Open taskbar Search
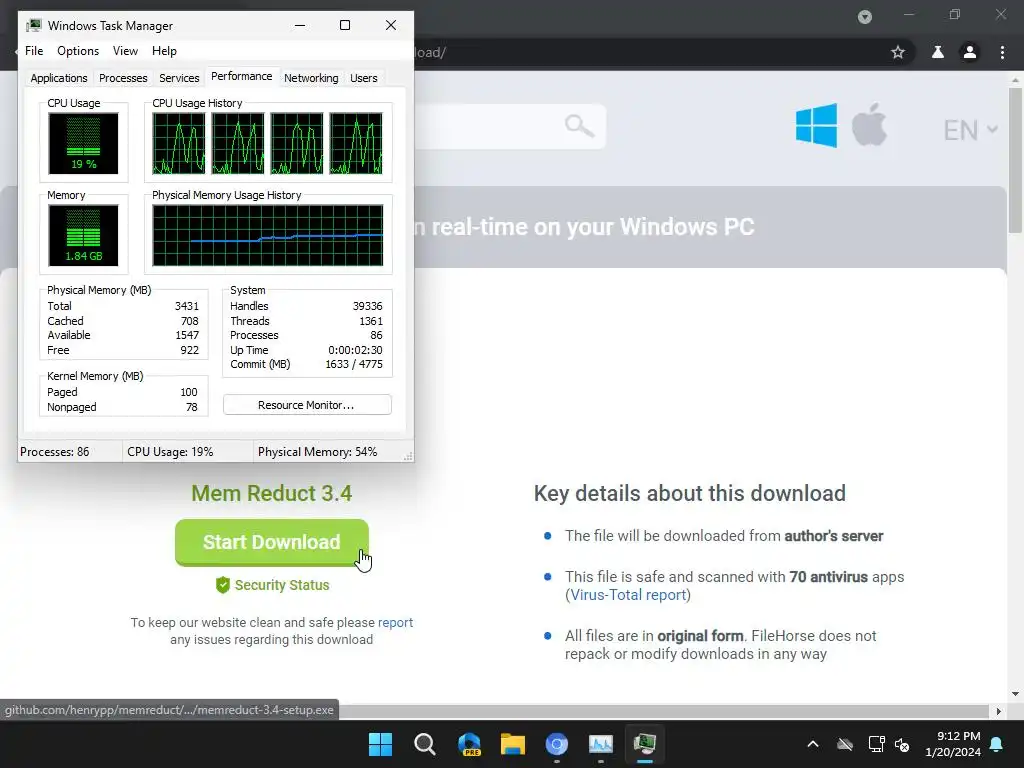The height and width of the screenshot is (768, 1024). pyautogui.click(x=424, y=744)
